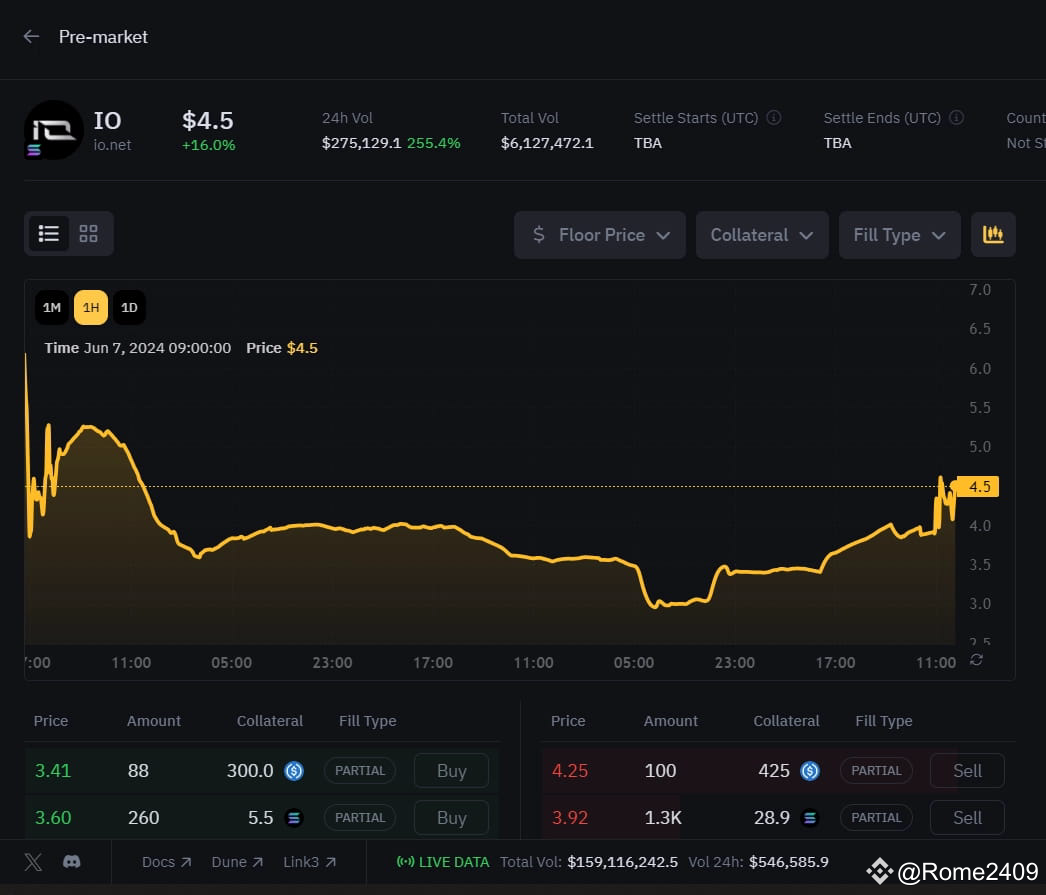The width and height of the screenshot is (1046, 895).
Task: Switch to list view layout
Action: click(49, 233)
